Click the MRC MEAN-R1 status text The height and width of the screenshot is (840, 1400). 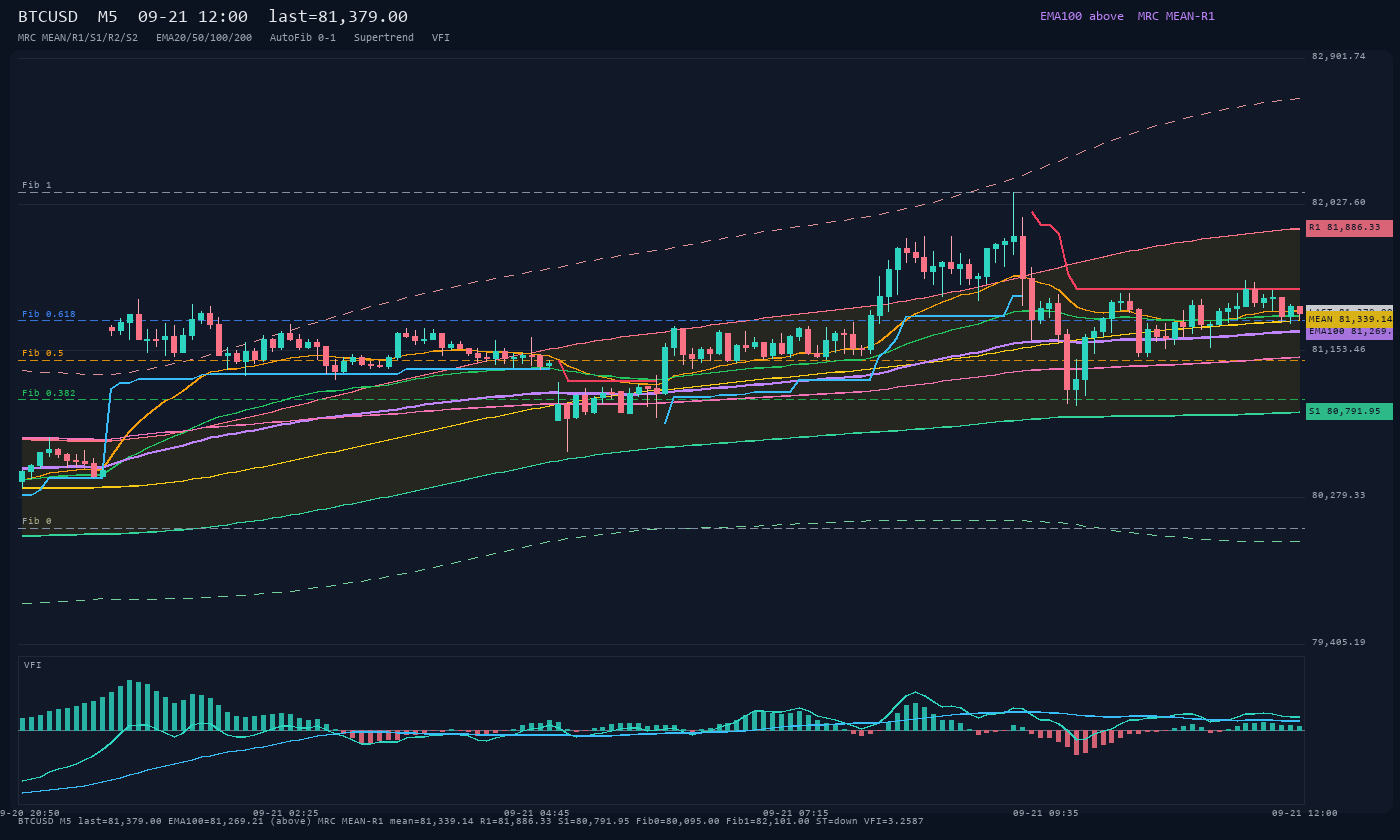(x=1176, y=16)
